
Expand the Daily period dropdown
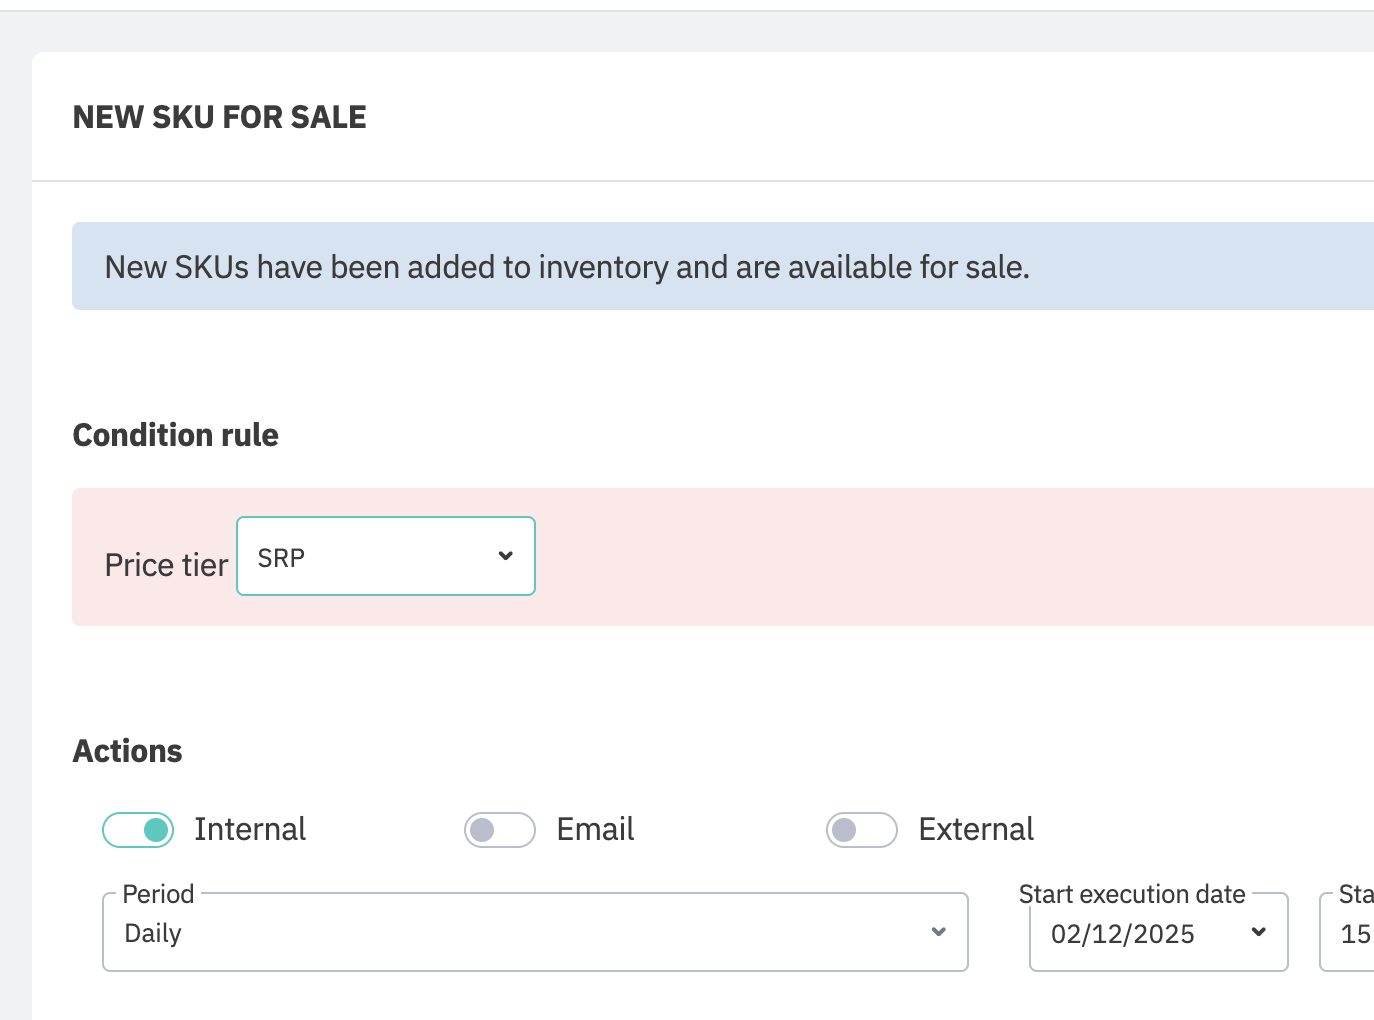coord(534,933)
